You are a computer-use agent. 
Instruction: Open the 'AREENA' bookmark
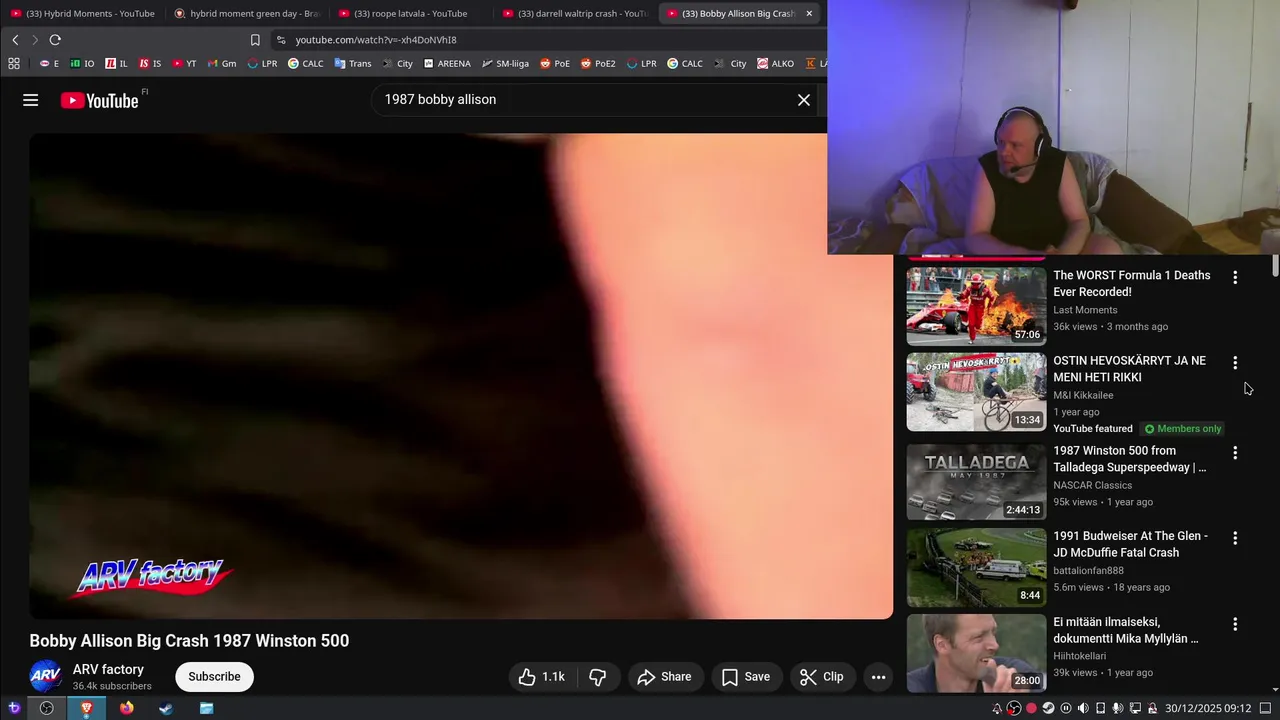point(446,63)
